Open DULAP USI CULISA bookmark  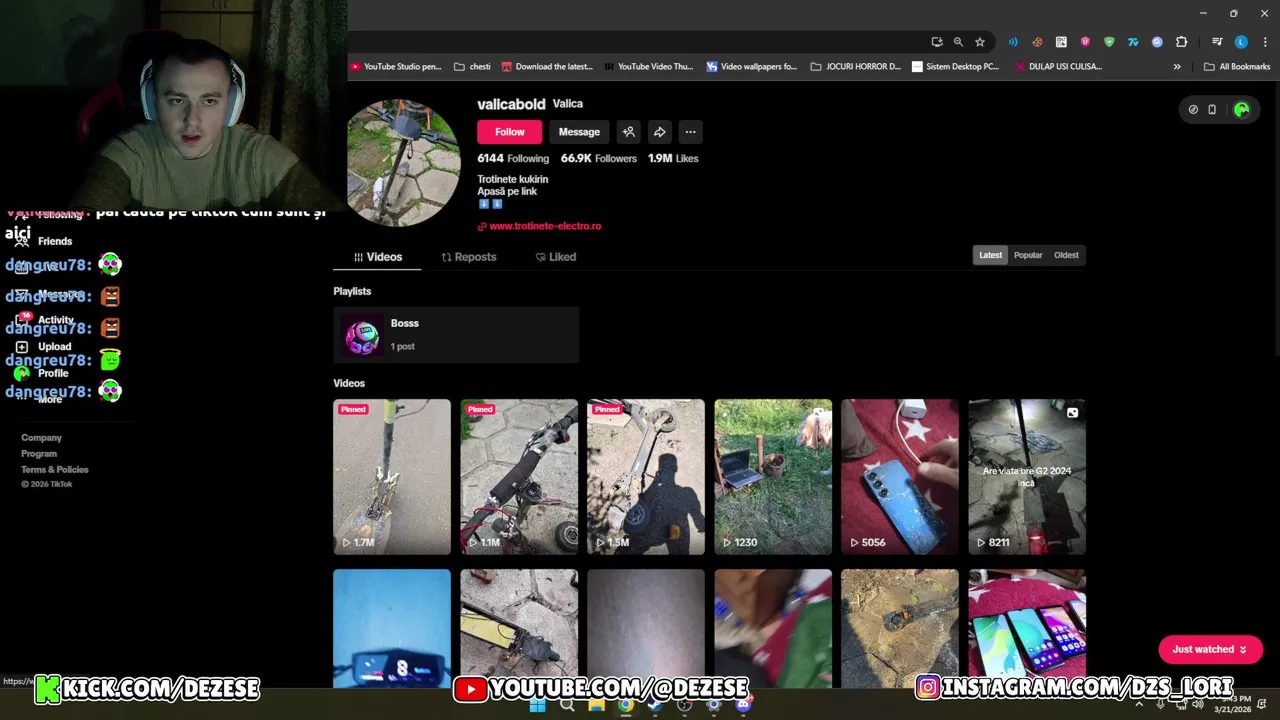click(1058, 67)
